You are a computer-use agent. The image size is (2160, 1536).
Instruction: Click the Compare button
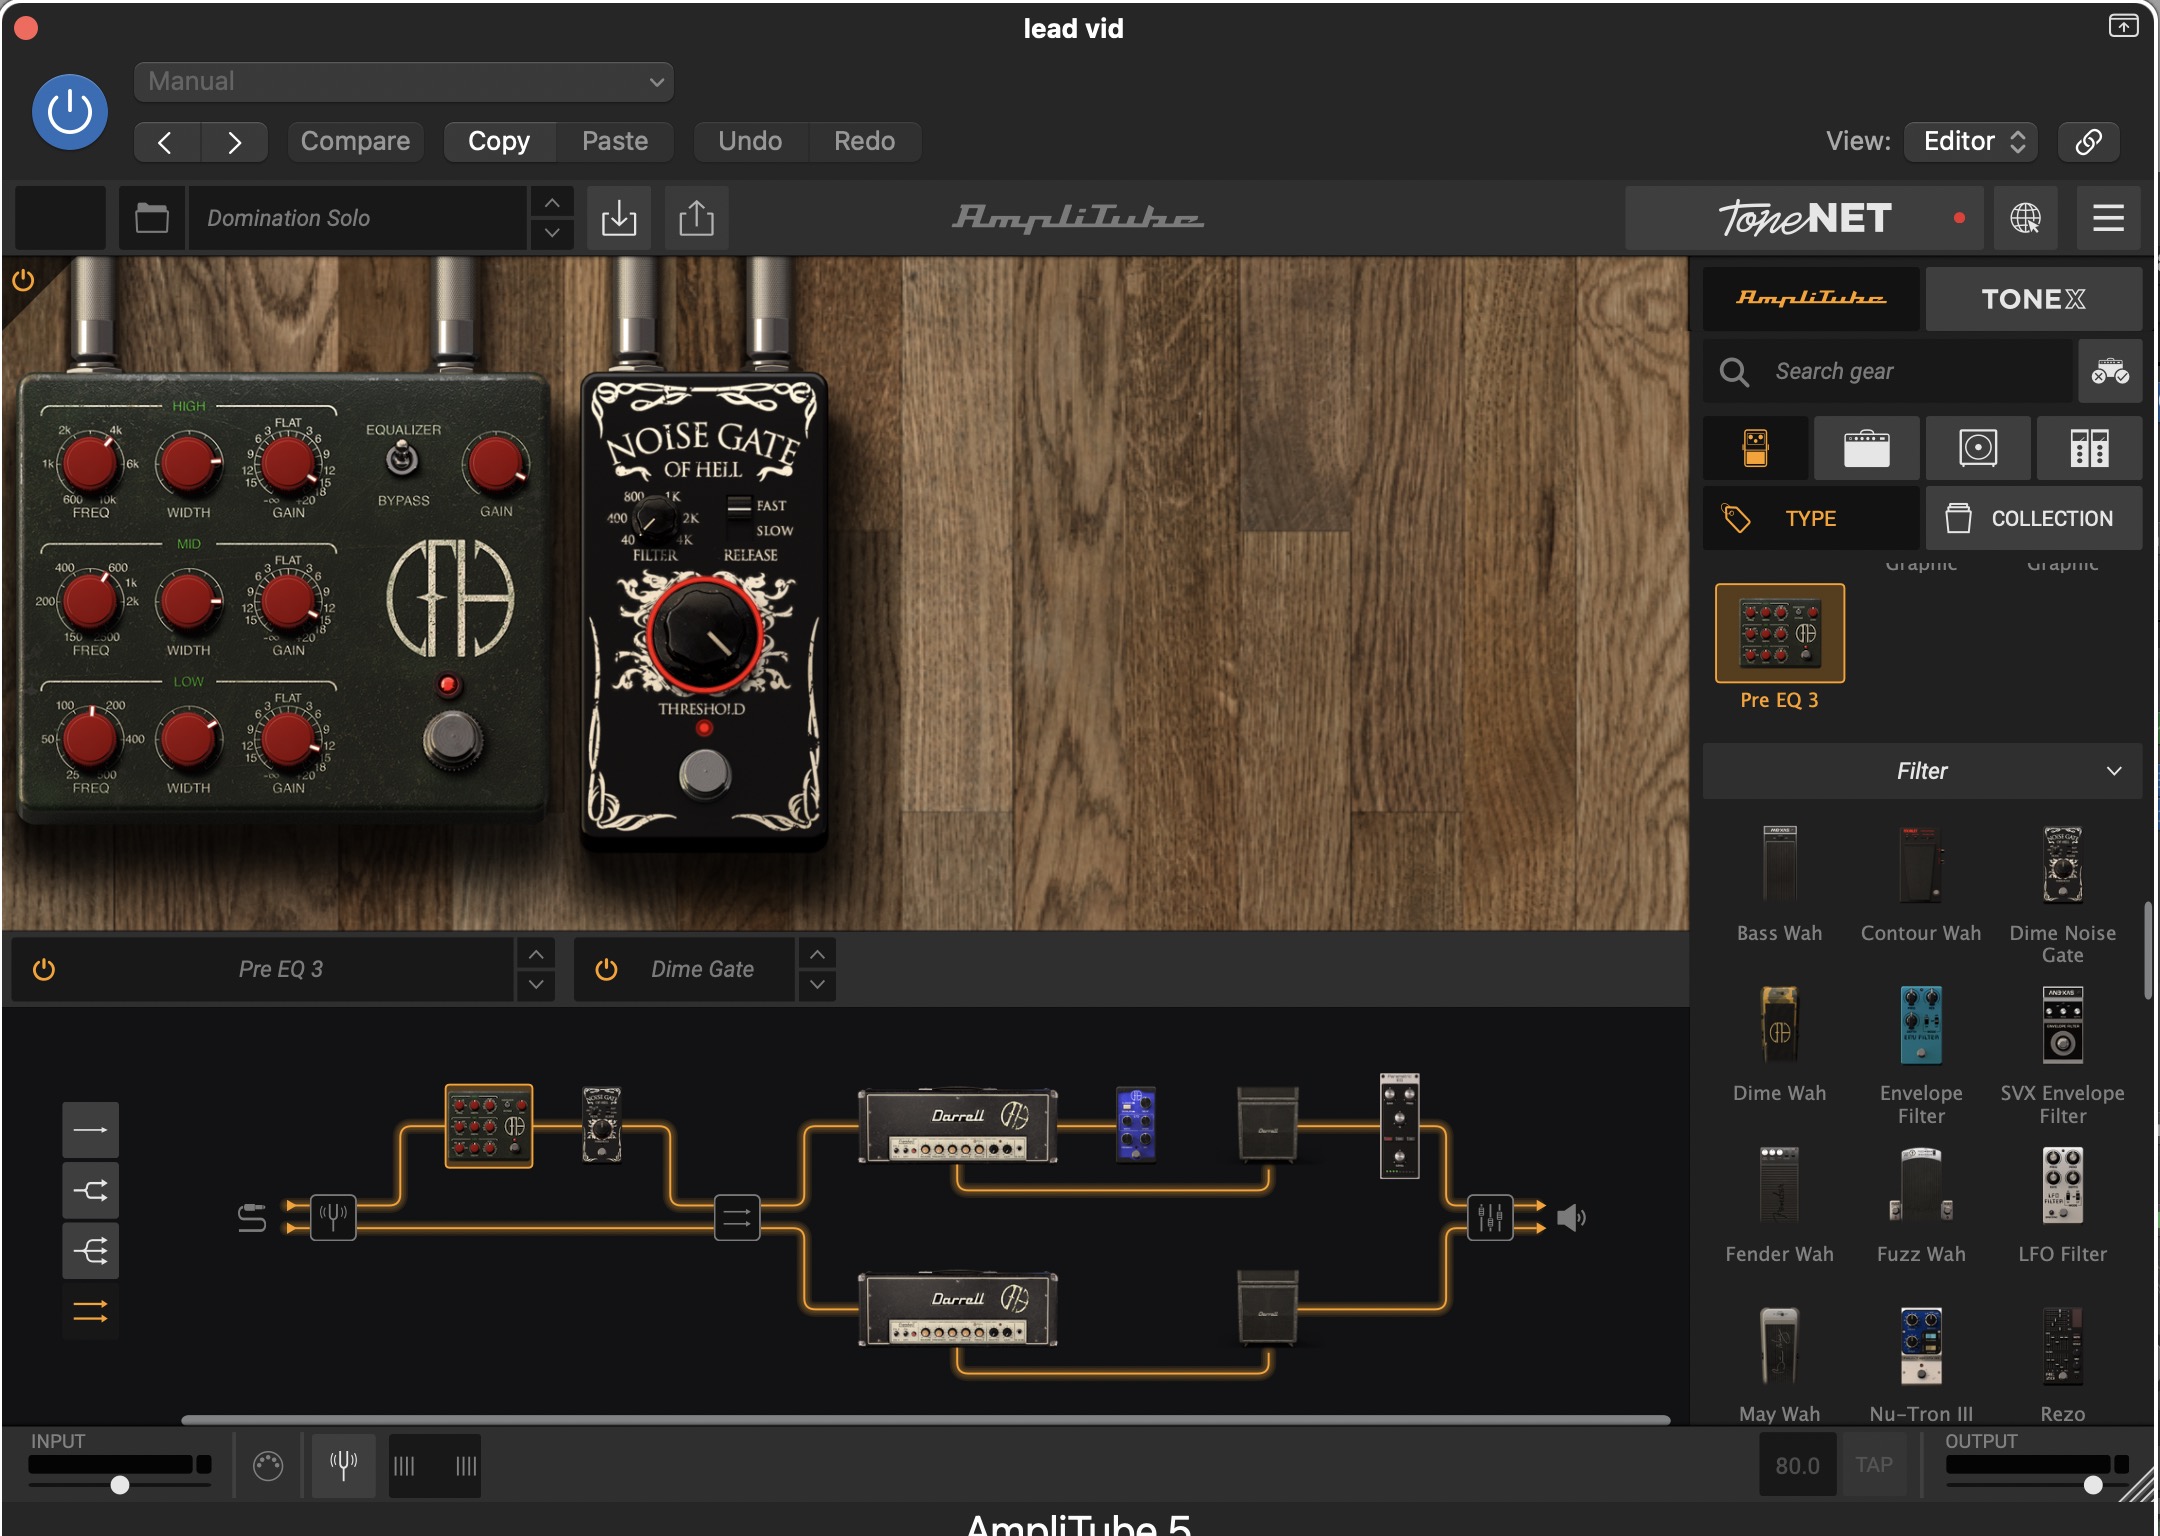point(355,141)
